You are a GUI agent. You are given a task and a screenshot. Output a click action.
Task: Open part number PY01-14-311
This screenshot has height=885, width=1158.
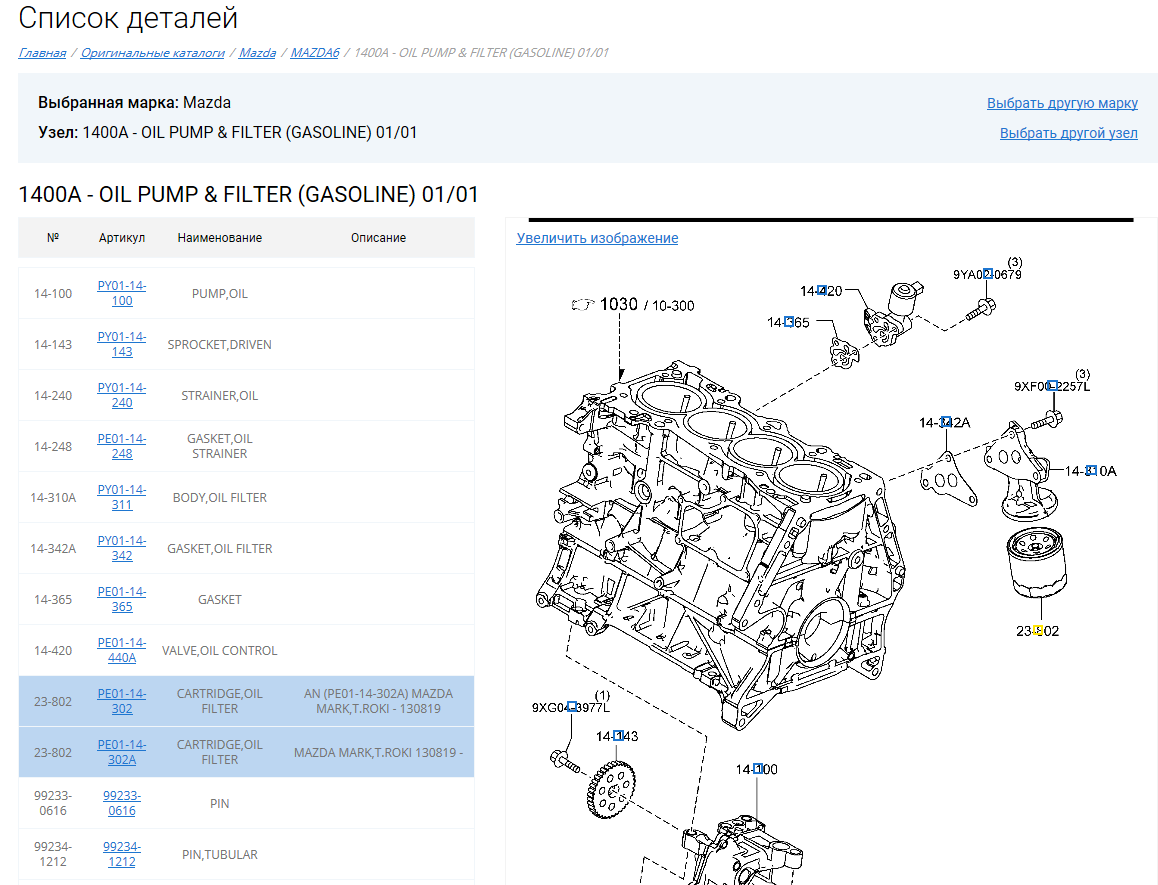122,497
